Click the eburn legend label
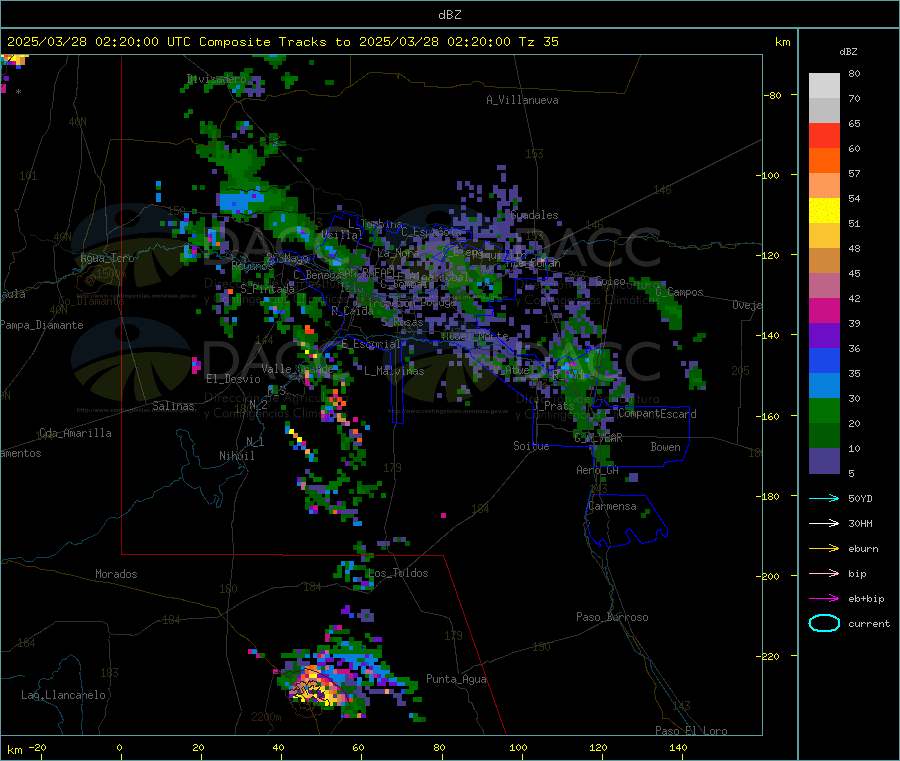This screenshot has height=761, width=900. (863, 549)
